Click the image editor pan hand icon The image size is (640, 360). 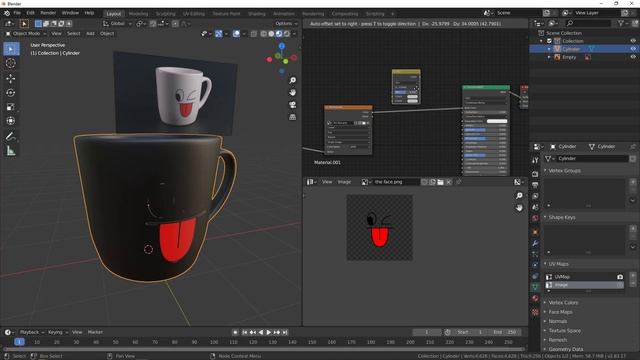[x=519, y=208]
